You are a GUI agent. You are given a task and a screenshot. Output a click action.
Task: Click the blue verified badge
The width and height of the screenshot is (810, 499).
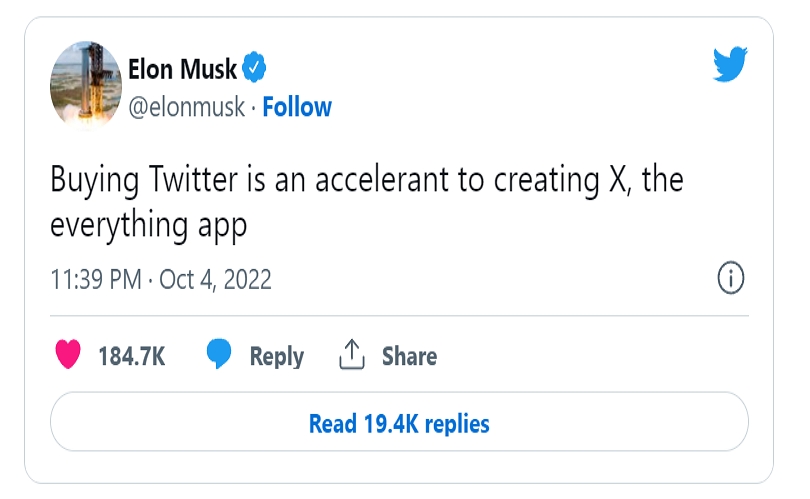point(255,69)
